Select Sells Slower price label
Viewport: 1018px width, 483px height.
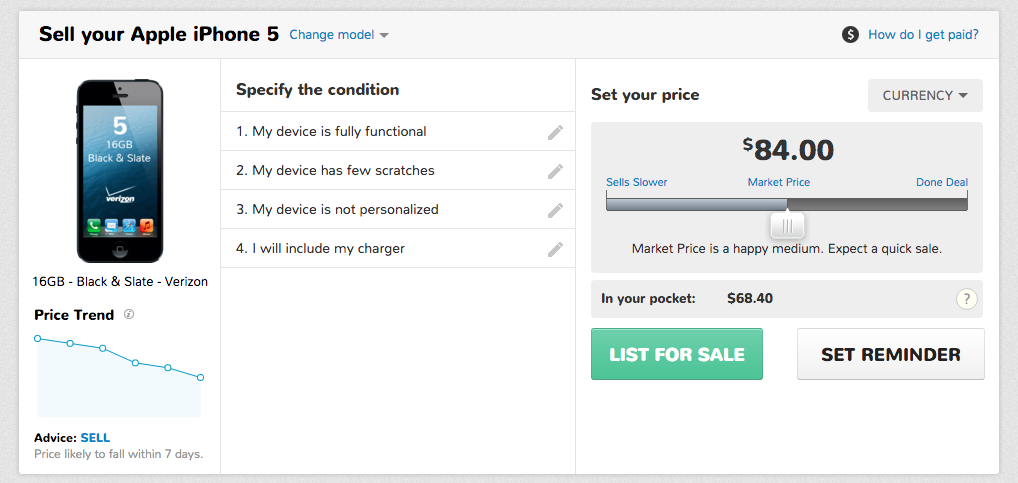[637, 183]
